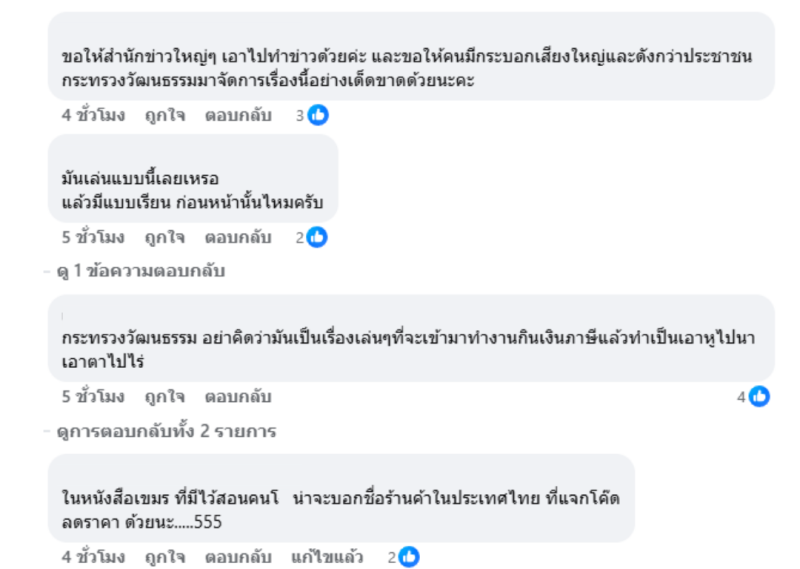This screenshot has width=800, height=569.
Task: Reply to the มันเล่นแบบนี้เลยเหรอ comment
Action: point(238,238)
